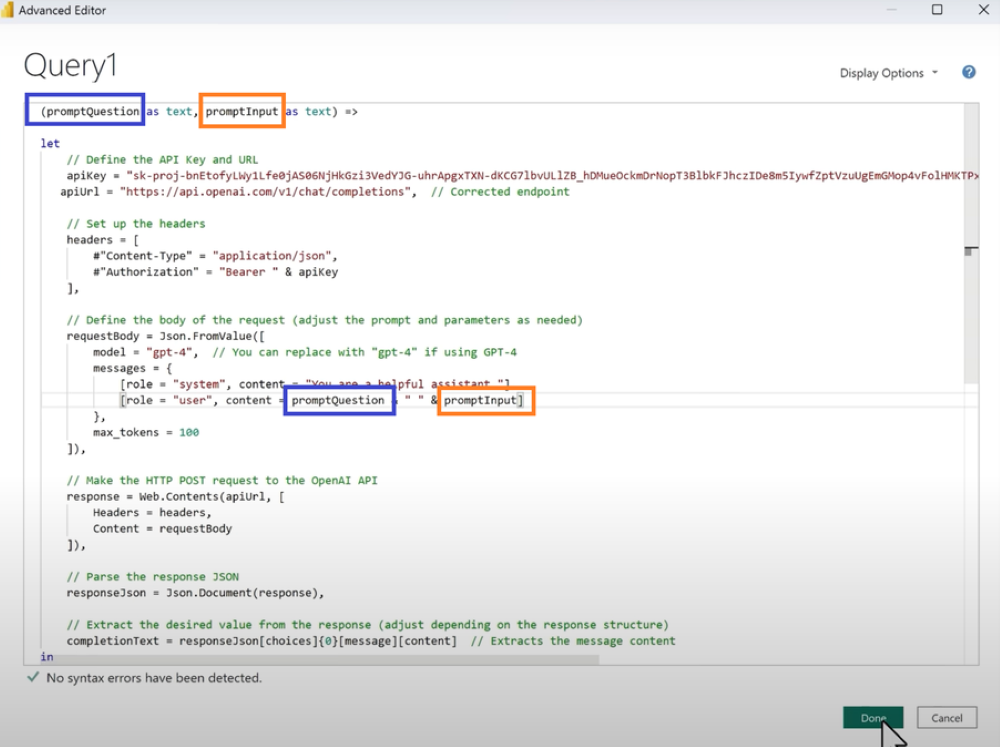The height and width of the screenshot is (747, 1000).
Task: Click the 'Content = requestBody' line
Action: pyautogui.click(x=162, y=529)
